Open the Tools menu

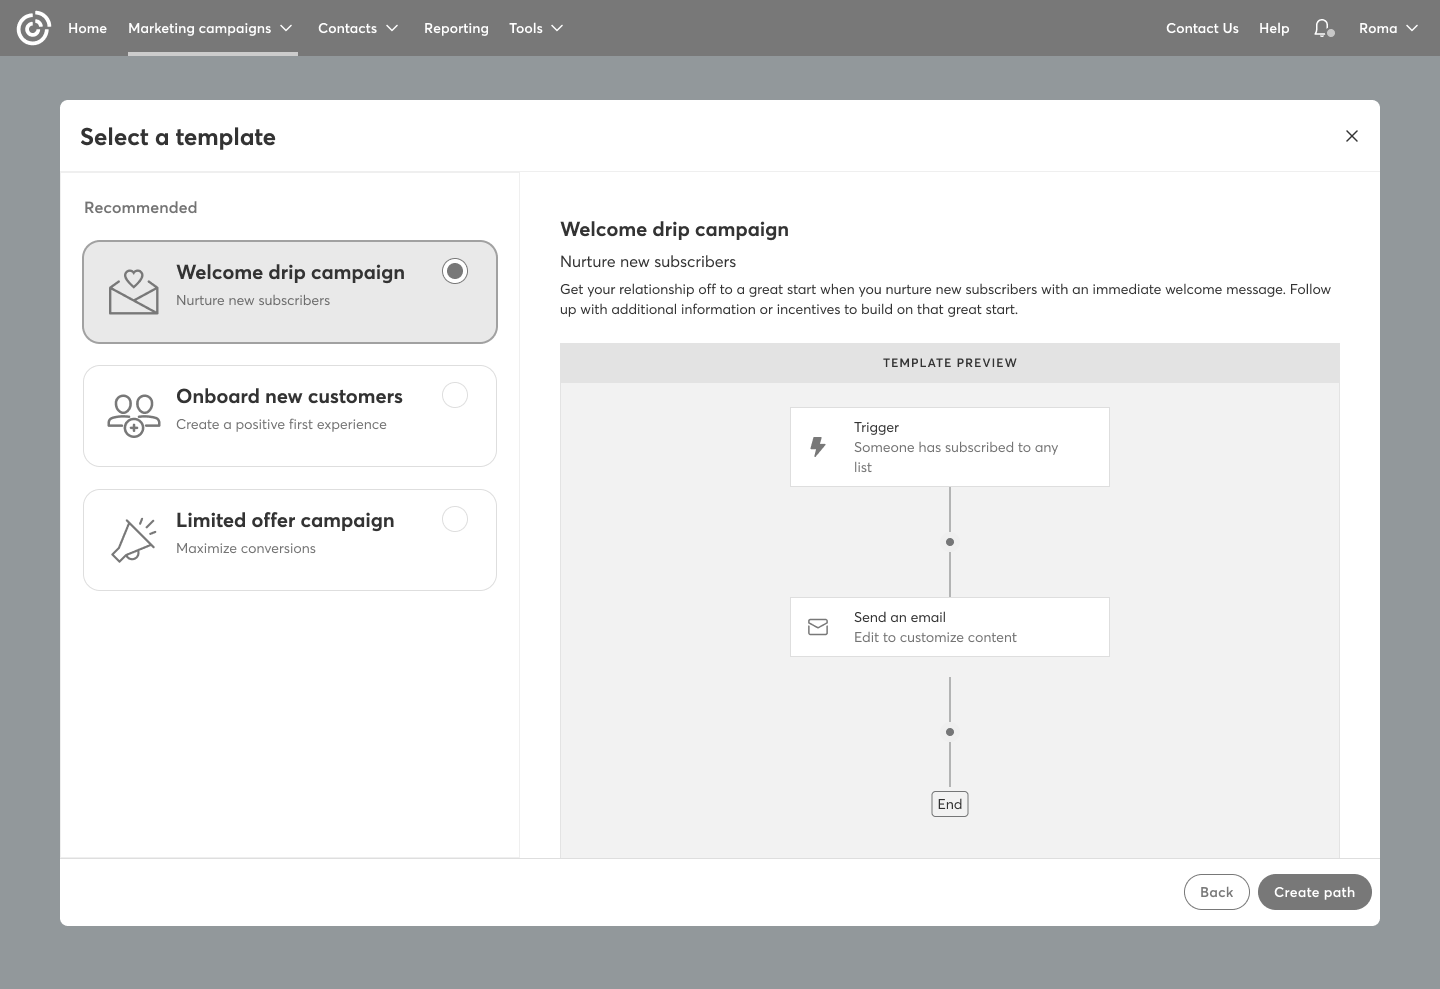click(x=536, y=28)
